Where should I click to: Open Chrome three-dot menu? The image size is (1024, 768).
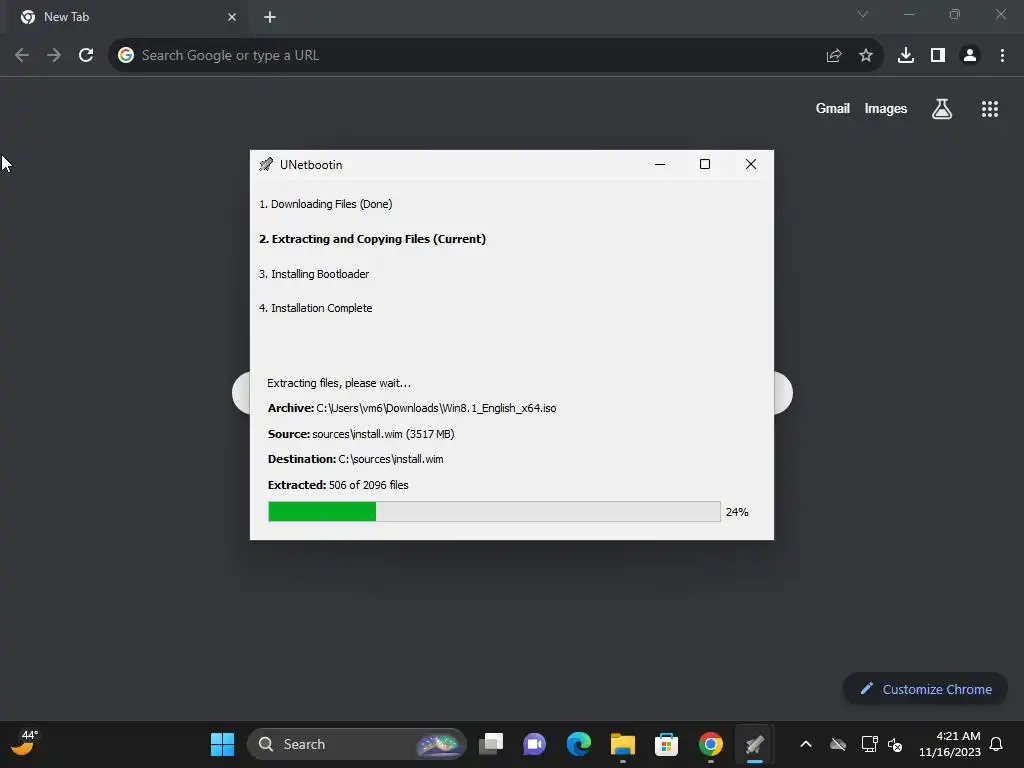pyautogui.click(x=1002, y=56)
